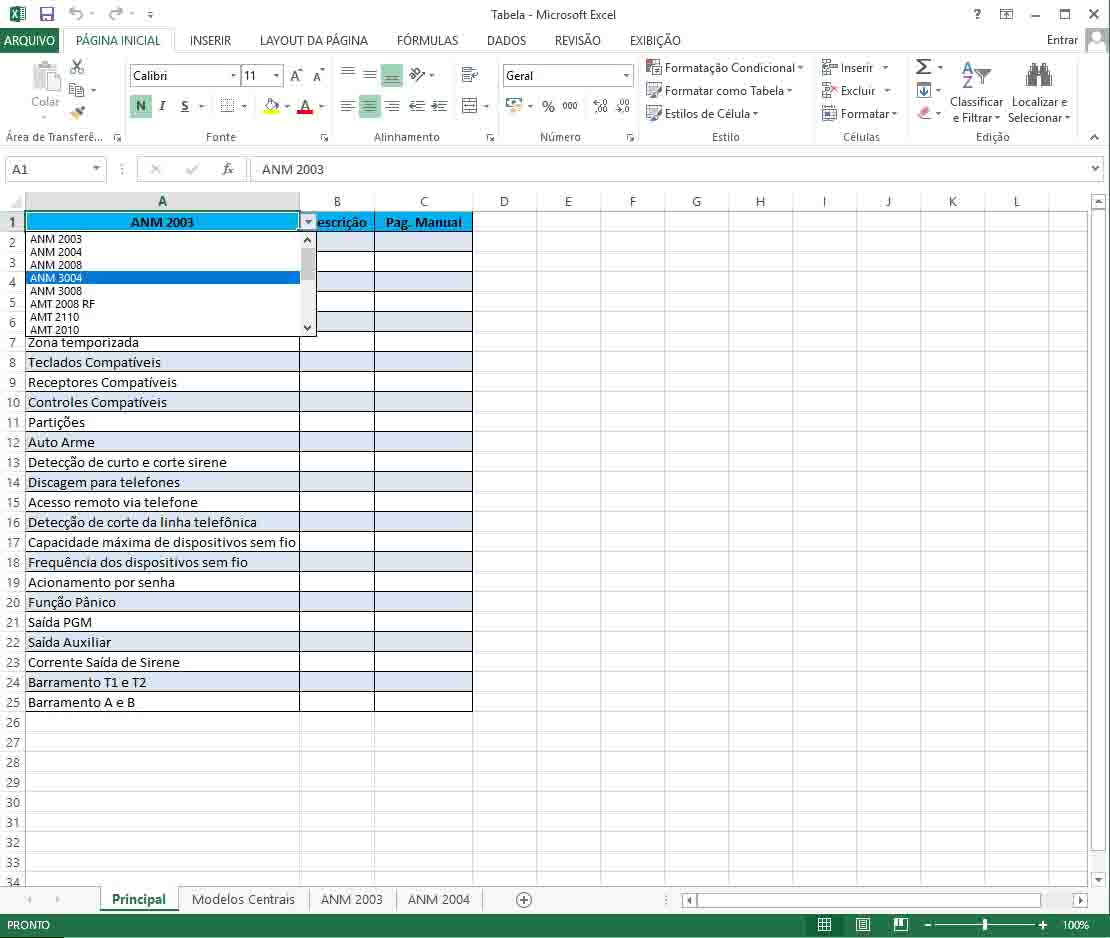Redo the last undone action
Viewport: 1110px width, 938px height.
pos(115,14)
